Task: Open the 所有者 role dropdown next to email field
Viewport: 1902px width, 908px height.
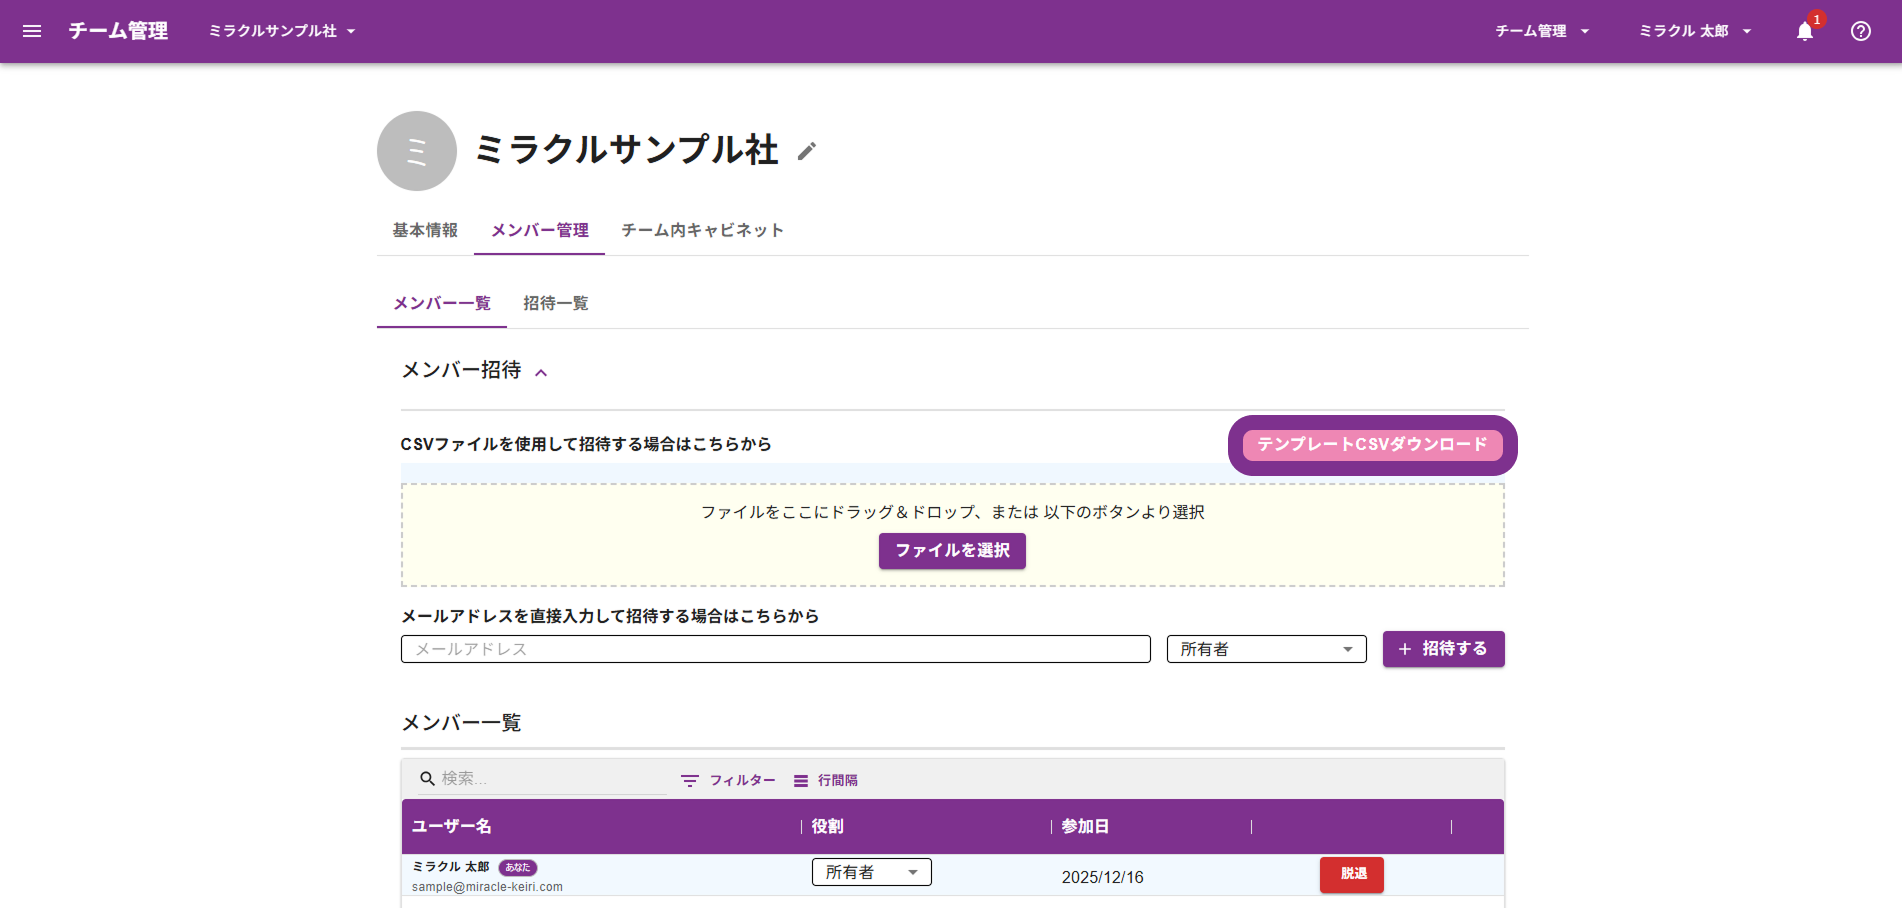Action: (1265, 649)
